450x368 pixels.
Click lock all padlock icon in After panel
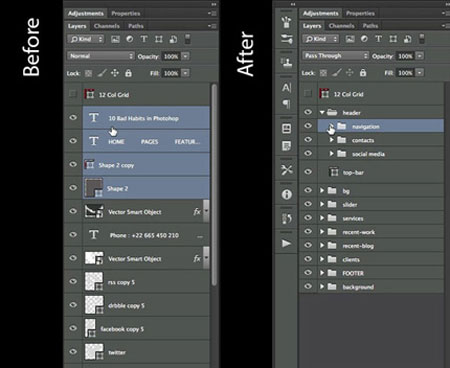[363, 73]
